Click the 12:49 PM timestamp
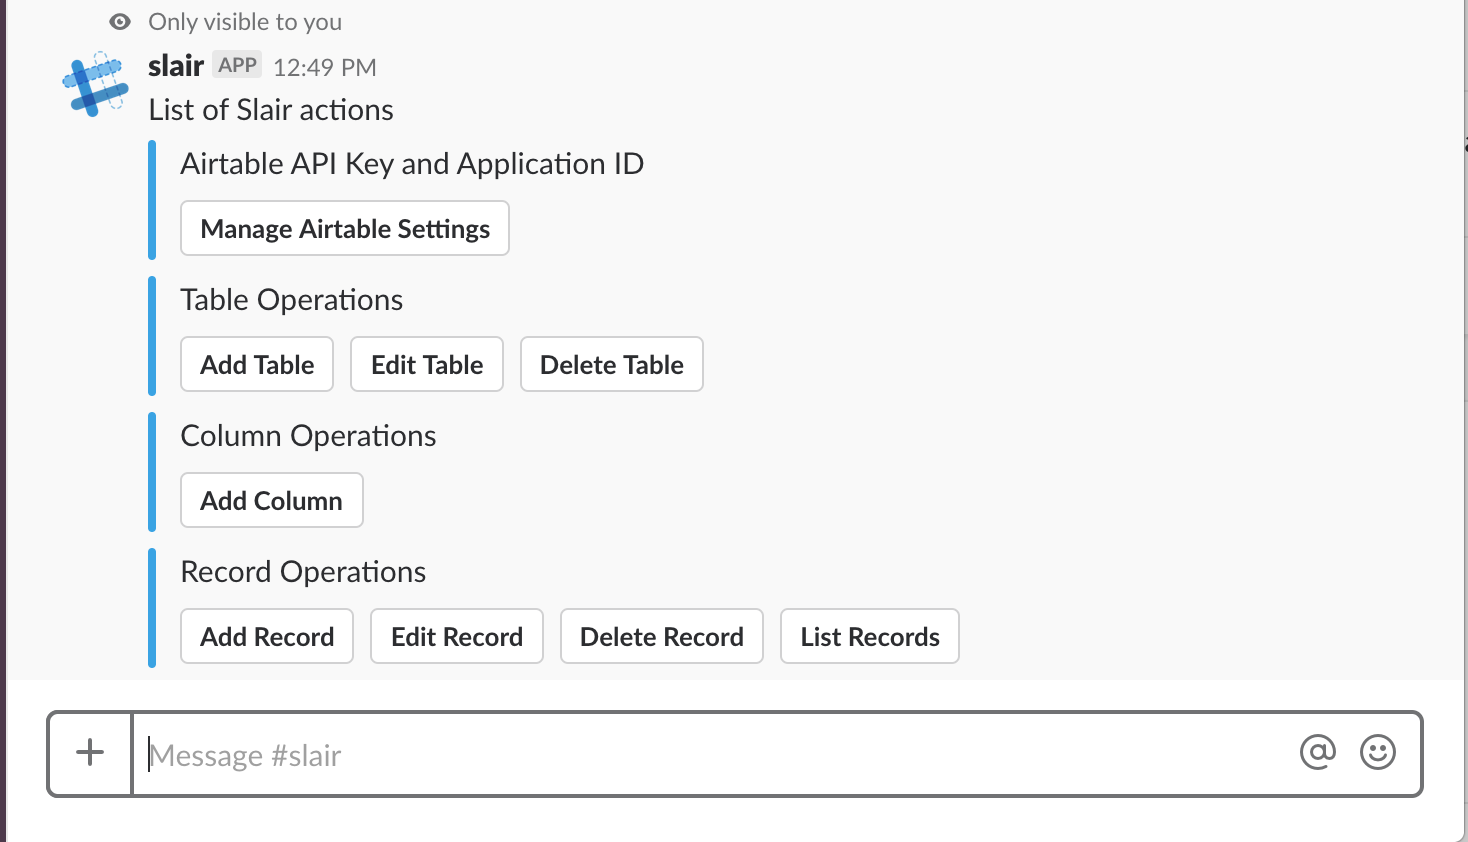The height and width of the screenshot is (842, 1468). pyautogui.click(x=325, y=67)
